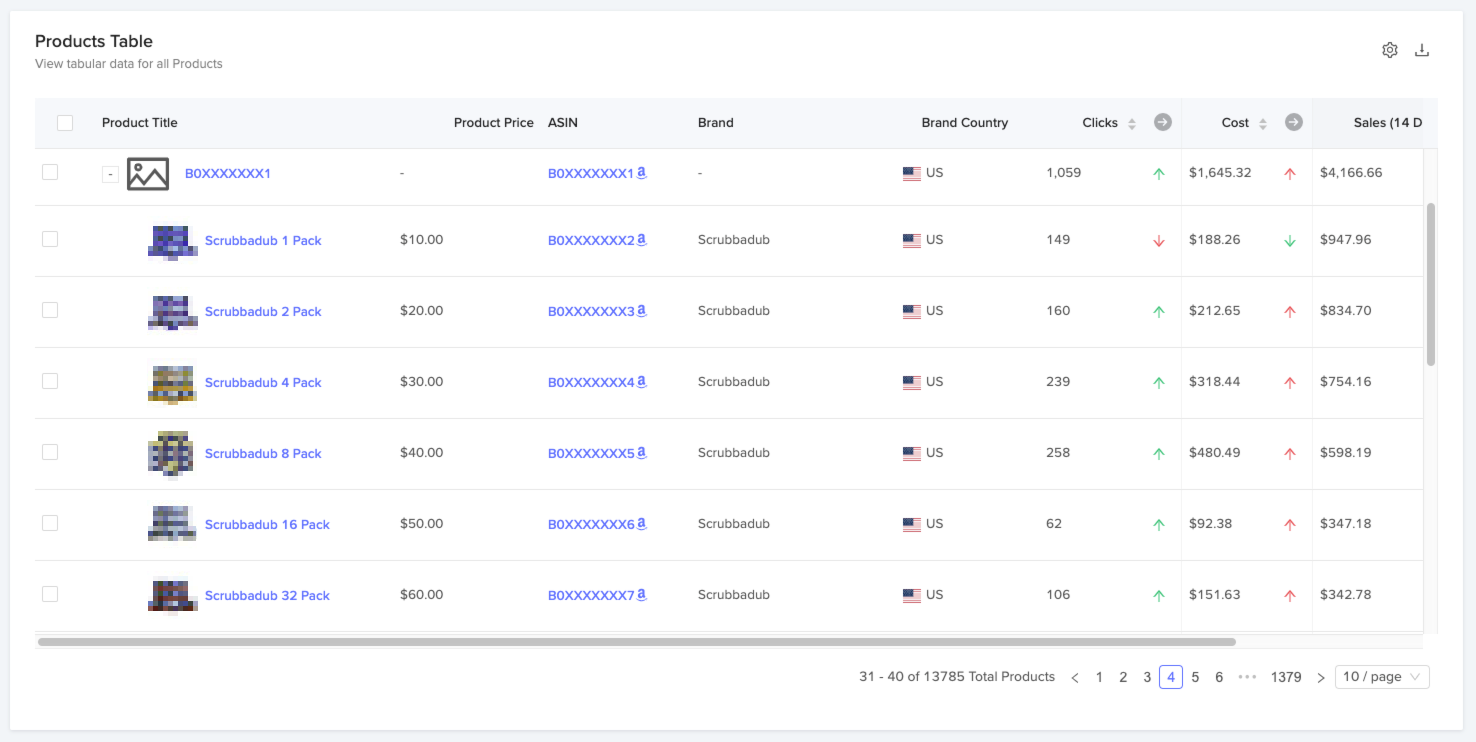Open Amazon icon next to ASIN B0XXXXXXX4
The image size is (1476, 742).
(x=642, y=382)
